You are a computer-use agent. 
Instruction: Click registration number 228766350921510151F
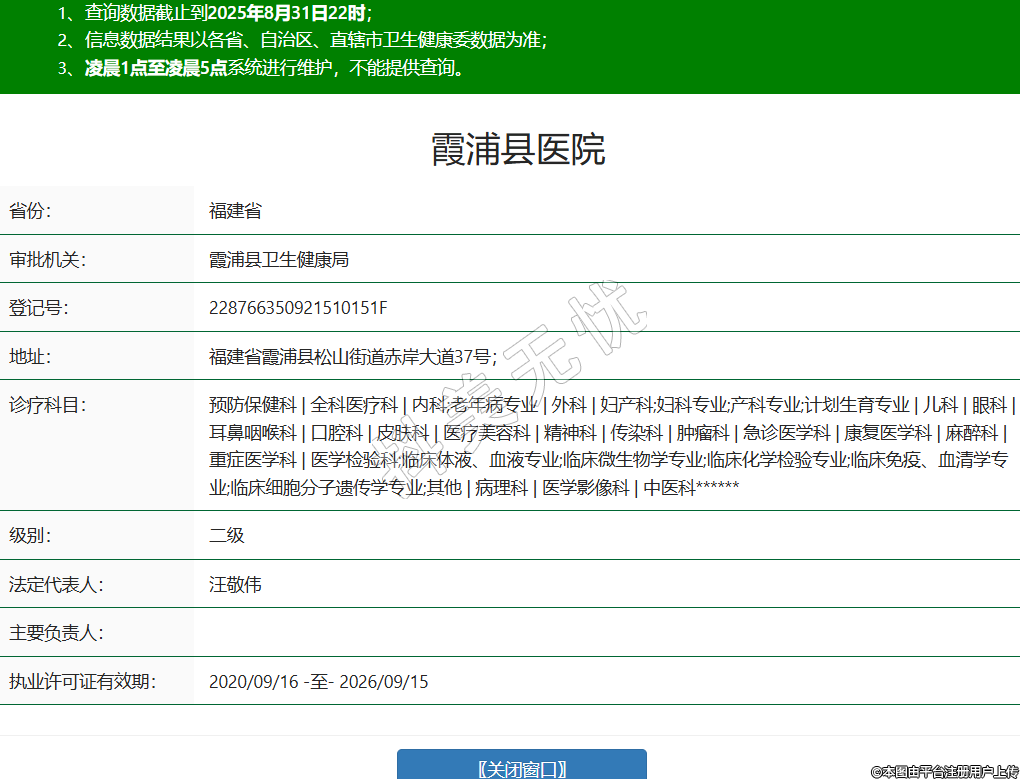[x=298, y=308]
